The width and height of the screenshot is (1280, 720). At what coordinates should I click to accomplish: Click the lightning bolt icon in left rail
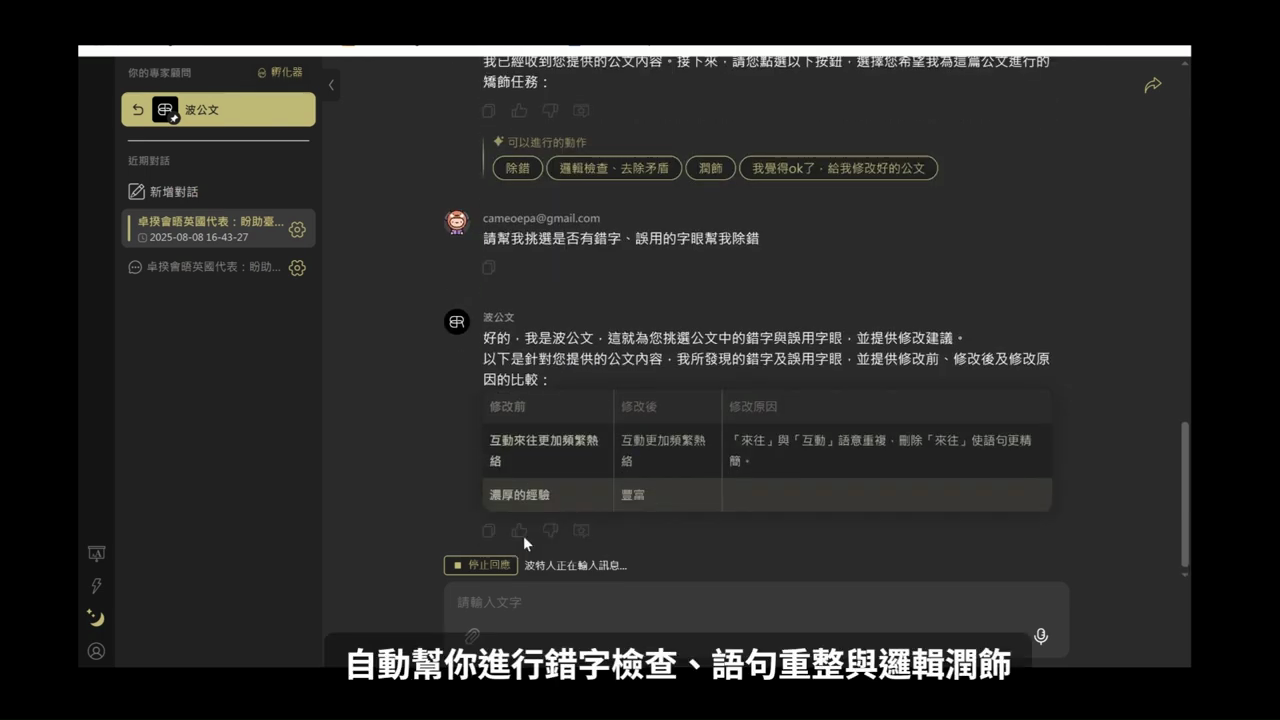pos(96,586)
